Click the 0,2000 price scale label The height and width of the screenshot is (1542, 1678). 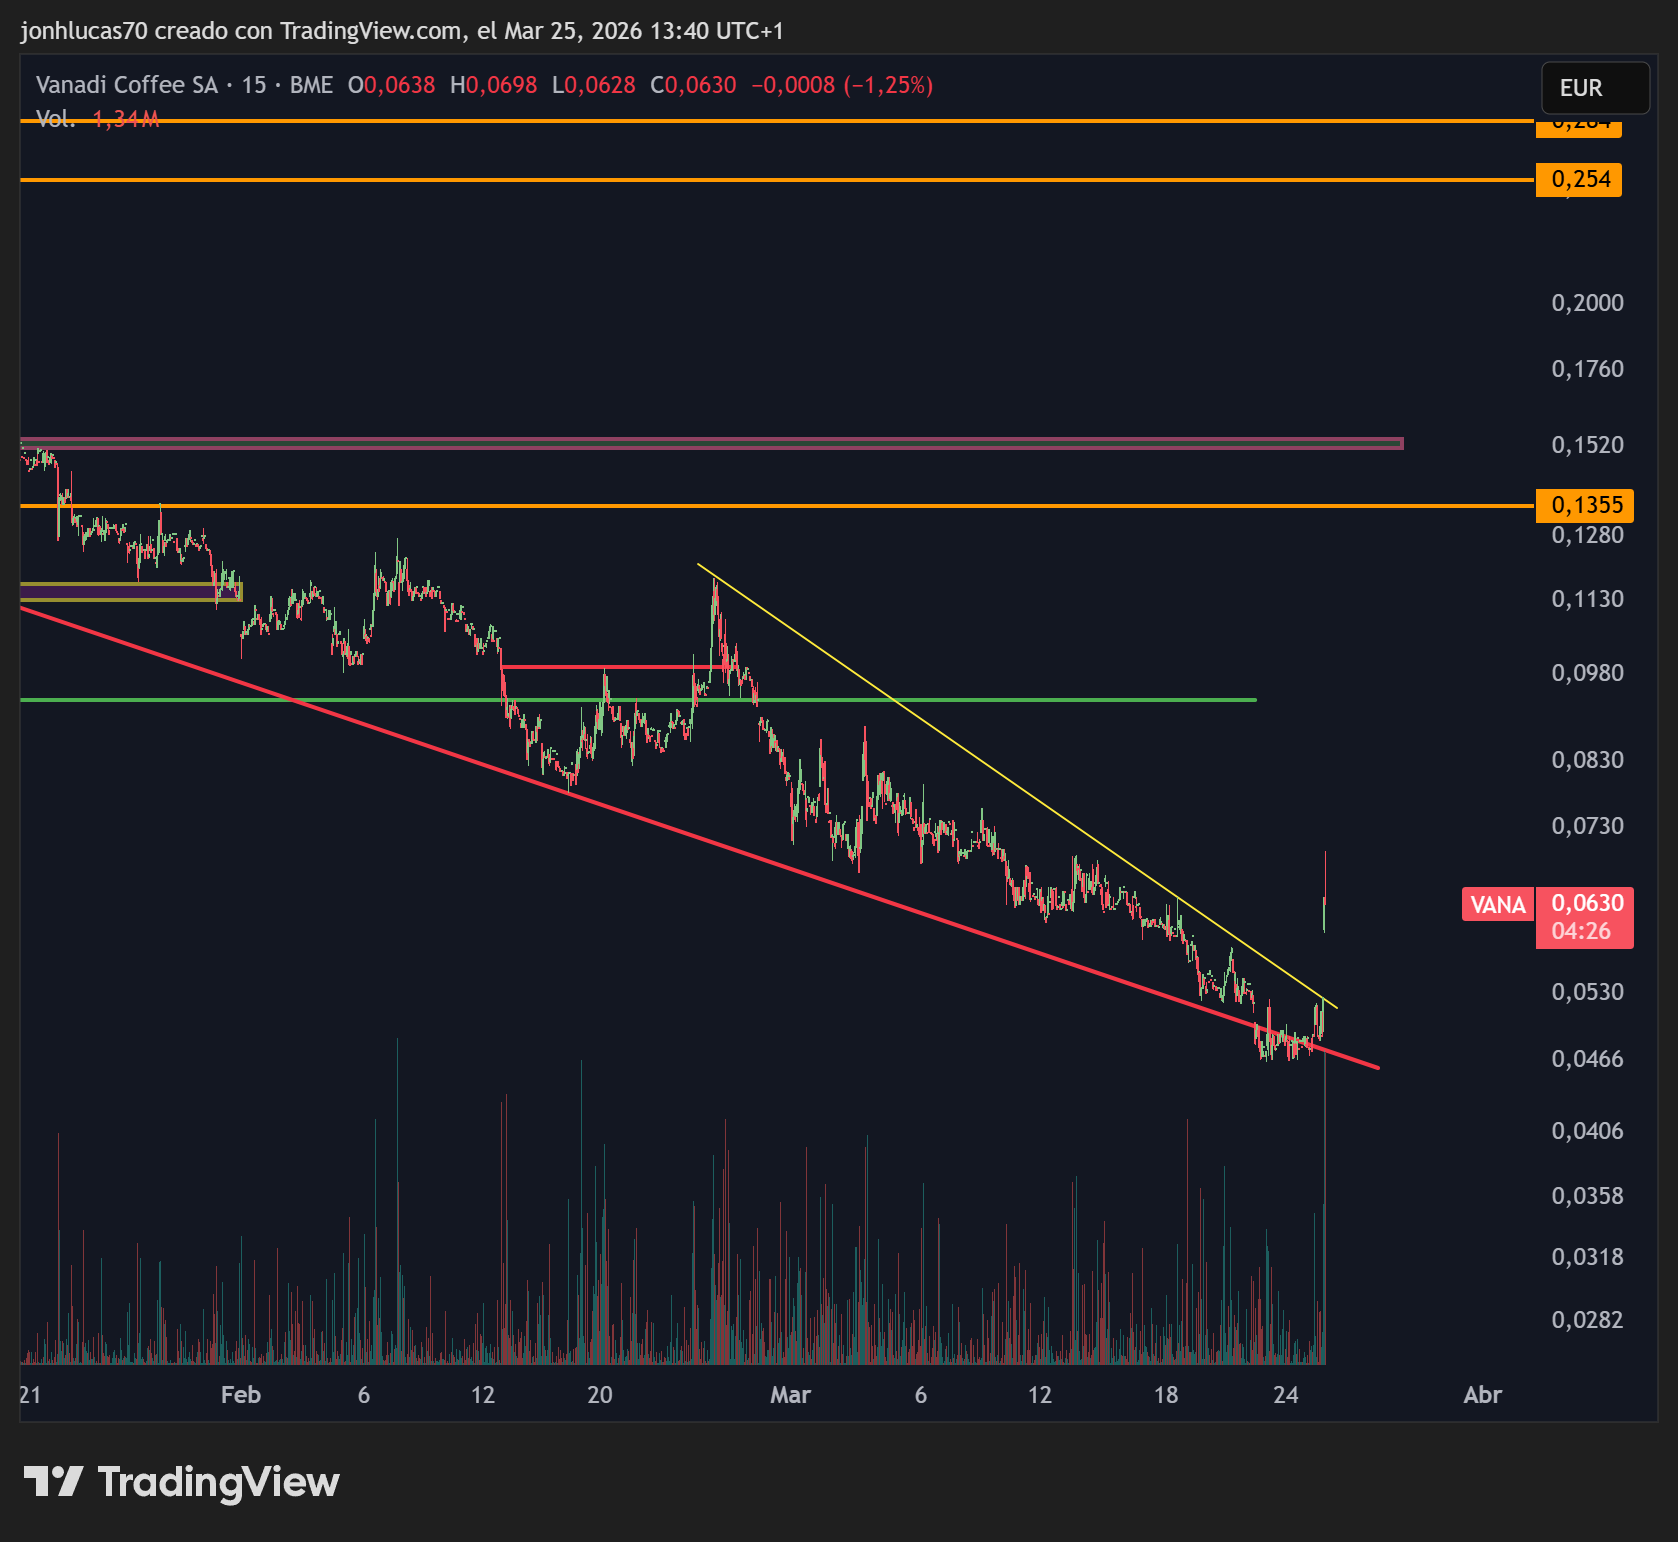pyautogui.click(x=1587, y=303)
